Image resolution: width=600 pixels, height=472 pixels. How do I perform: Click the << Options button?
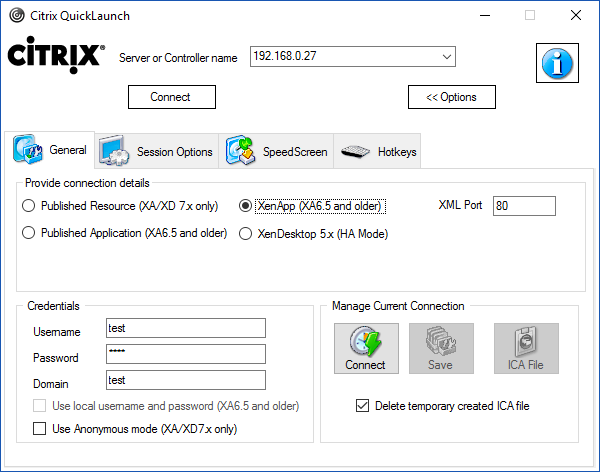(x=451, y=97)
